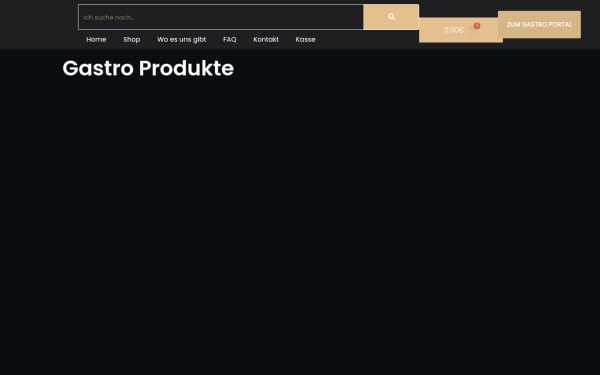Open the Shop menu item
This screenshot has width=600, height=375.
pyautogui.click(x=132, y=39)
